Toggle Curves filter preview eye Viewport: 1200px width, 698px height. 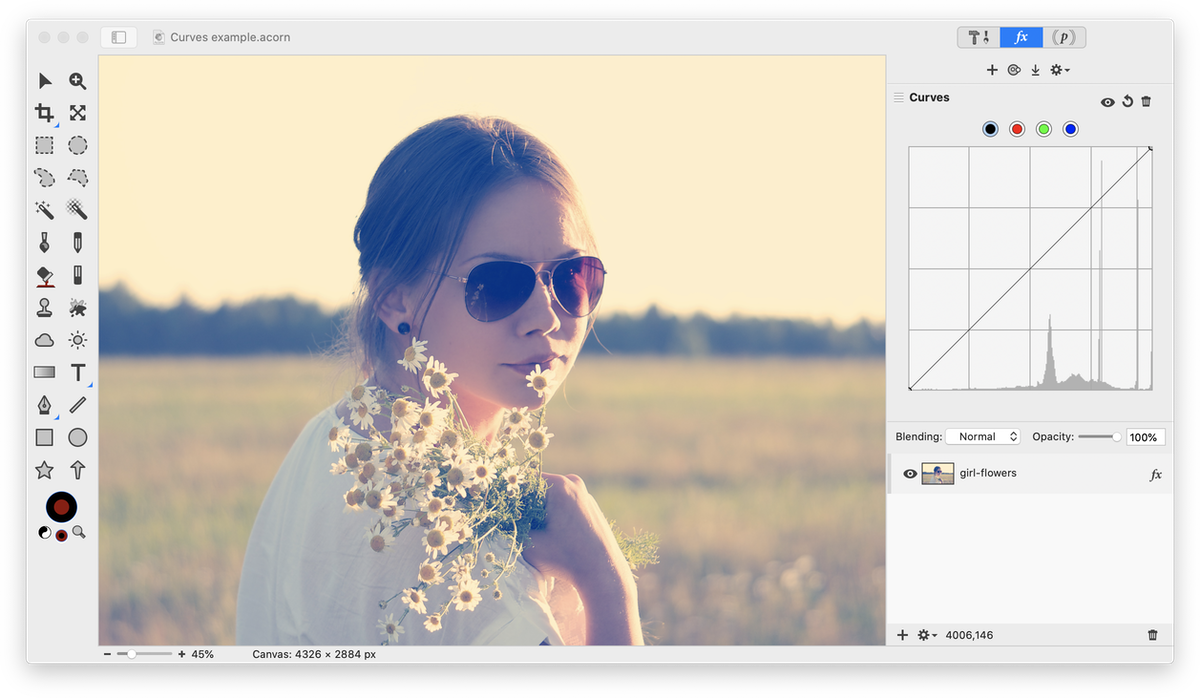point(1107,102)
